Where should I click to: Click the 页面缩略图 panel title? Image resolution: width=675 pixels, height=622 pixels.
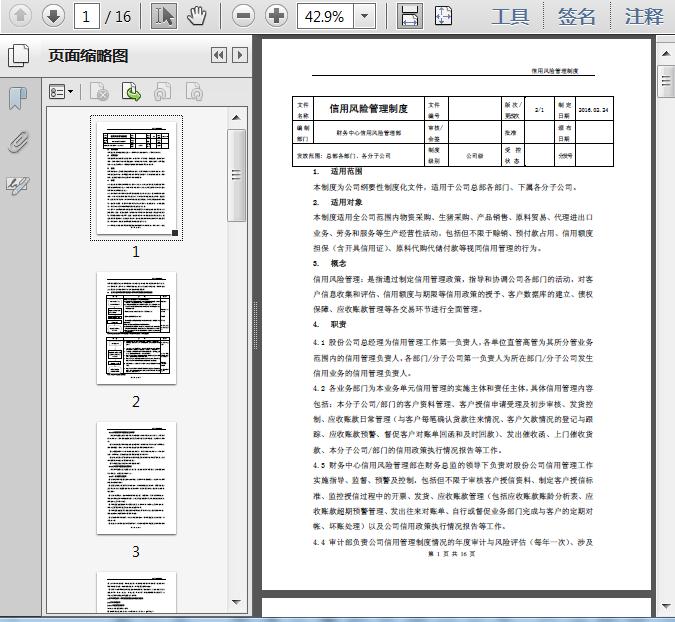[88, 56]
